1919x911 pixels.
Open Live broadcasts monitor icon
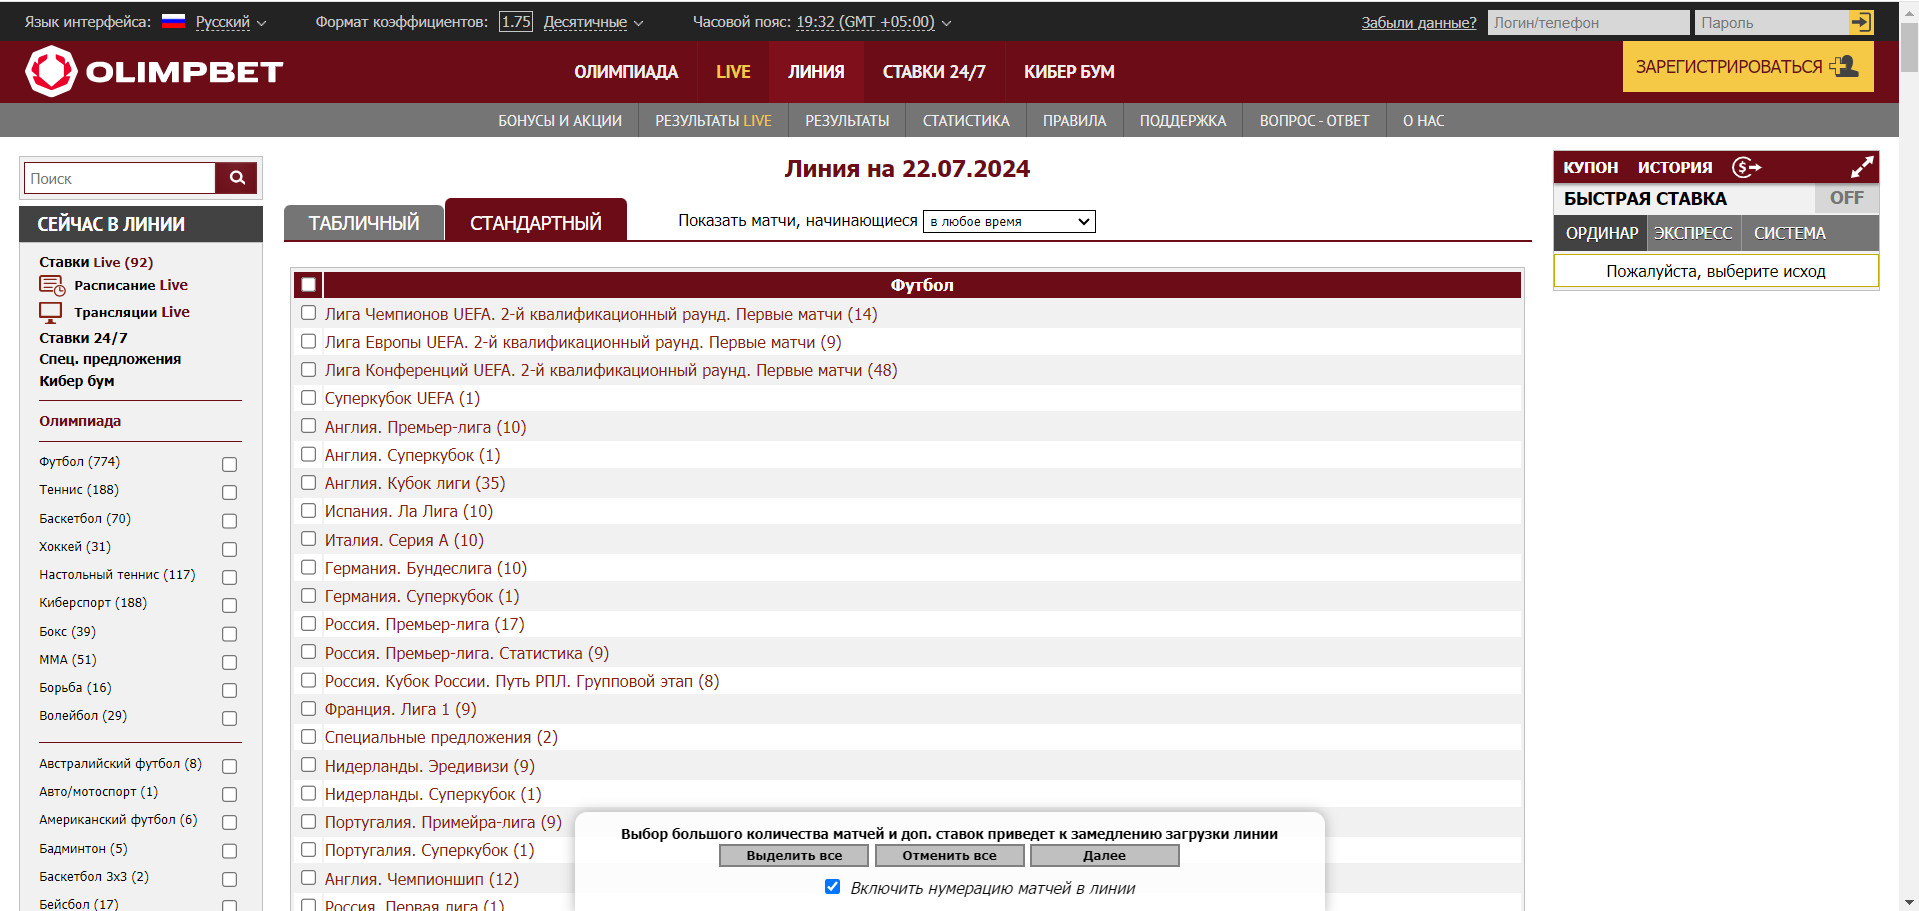click(x=51, y=312)
